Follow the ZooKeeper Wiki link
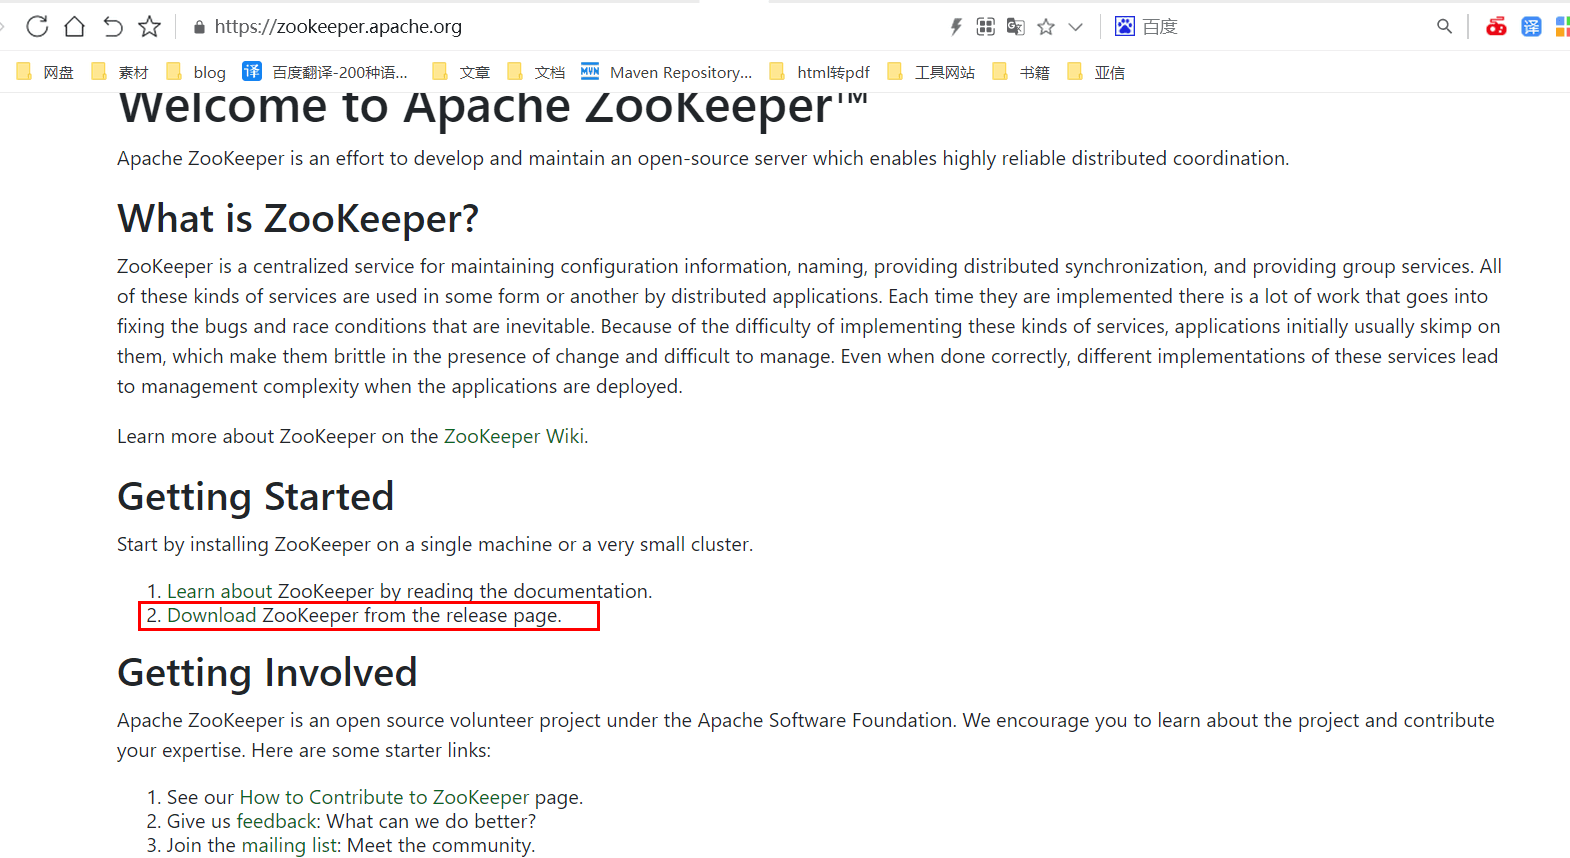 [x=514, y=436]
